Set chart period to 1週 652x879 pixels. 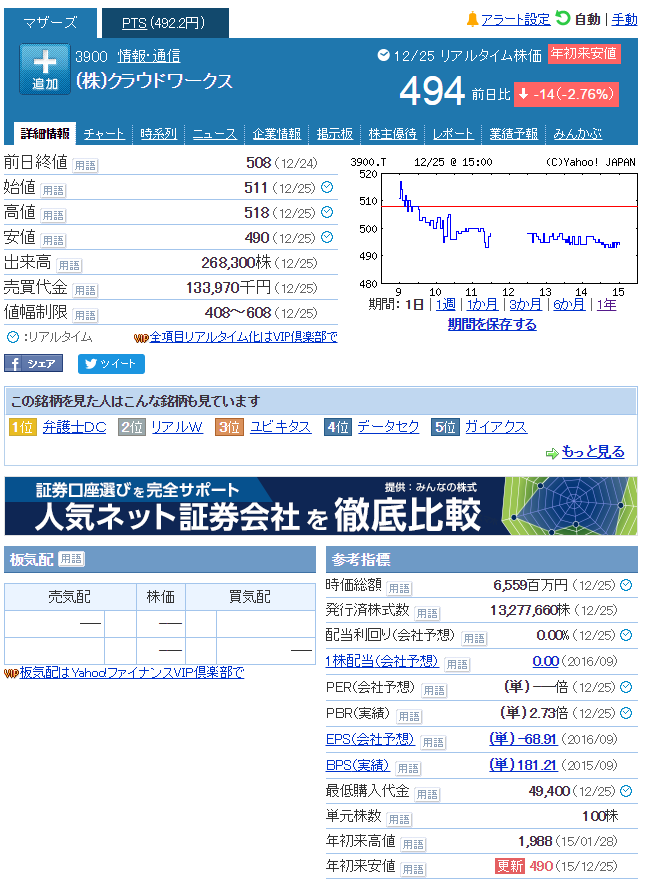click(446, 304)
